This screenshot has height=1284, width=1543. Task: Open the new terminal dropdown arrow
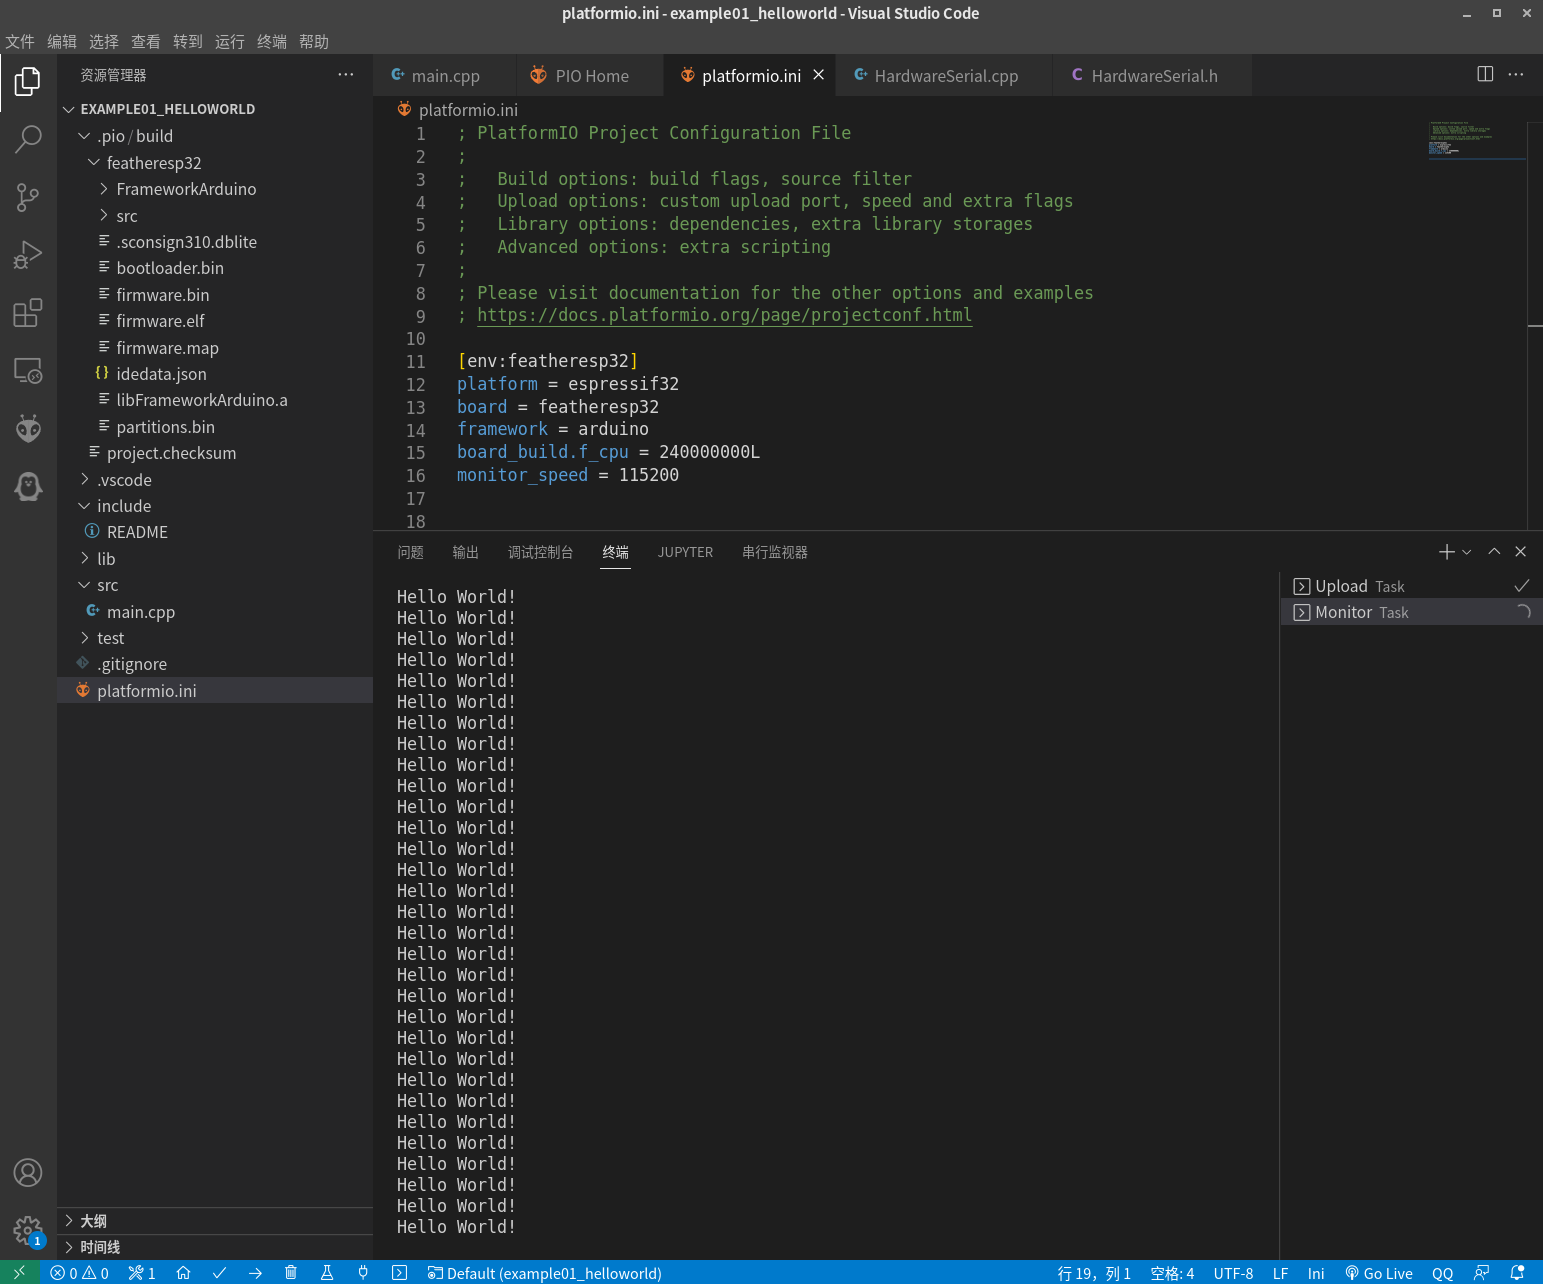click(x=1467, y=552)
